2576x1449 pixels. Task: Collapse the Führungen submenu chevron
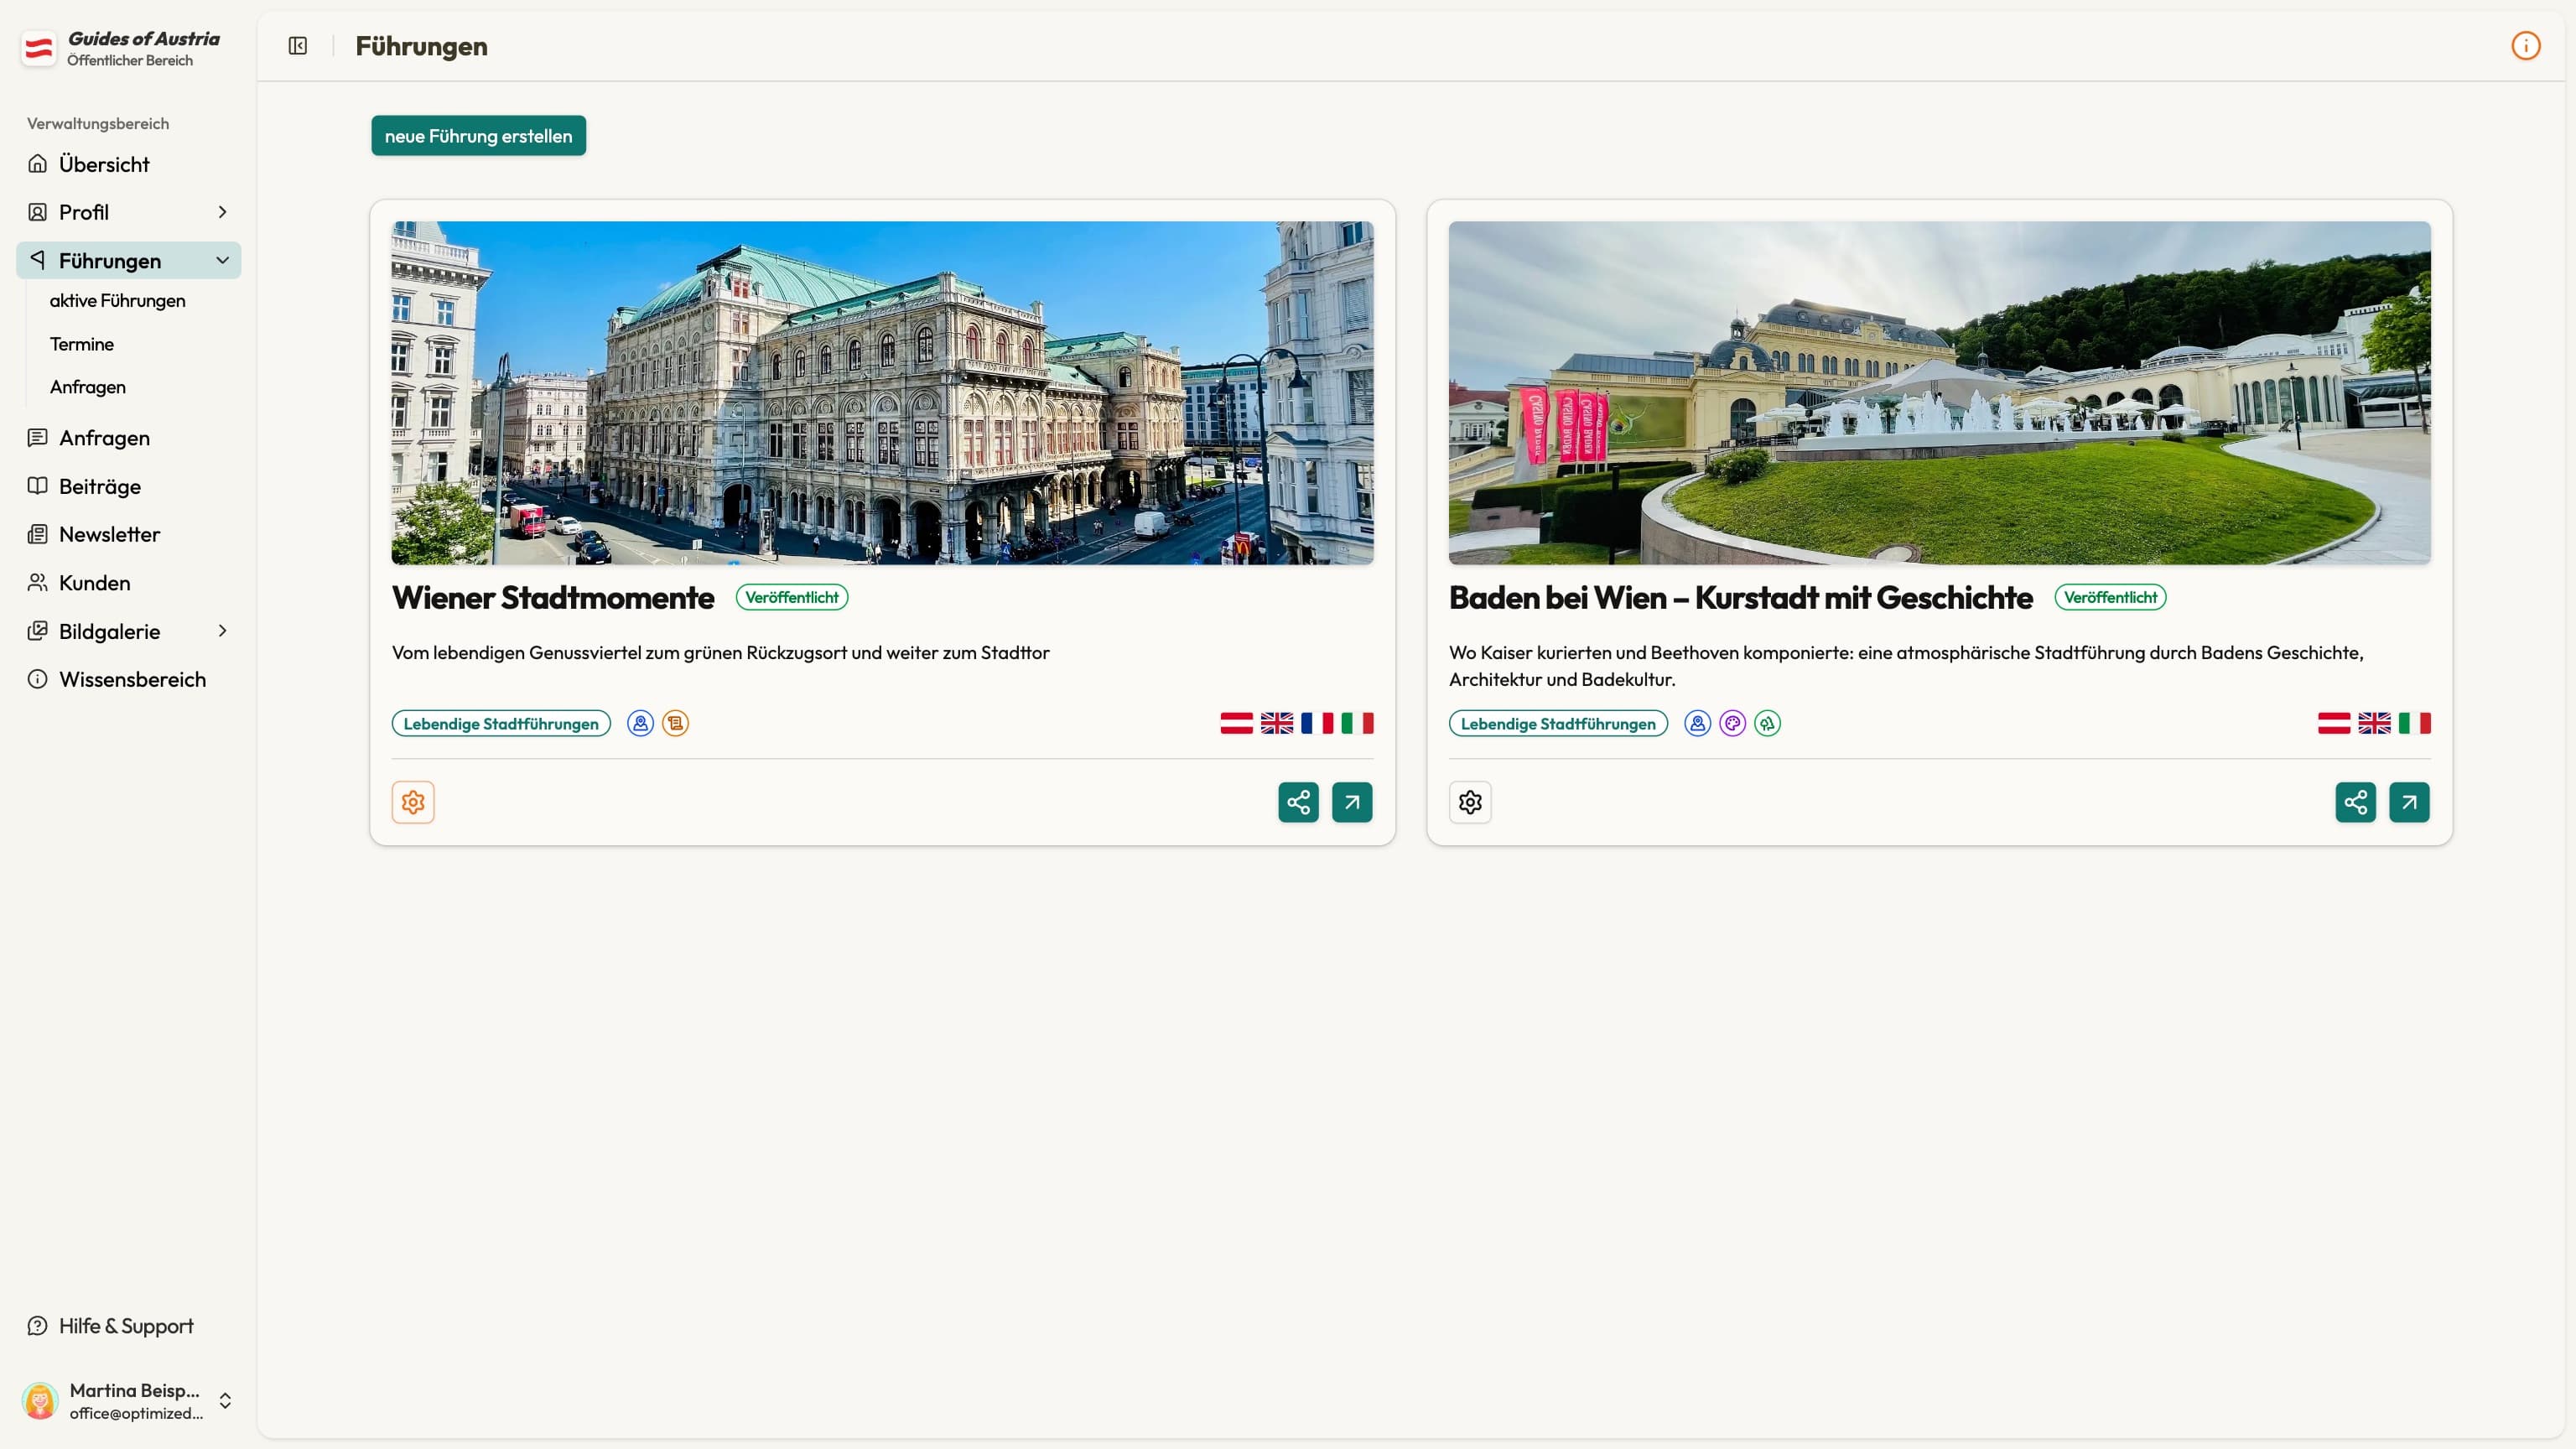pyautogui.click(x=222, y=260)
